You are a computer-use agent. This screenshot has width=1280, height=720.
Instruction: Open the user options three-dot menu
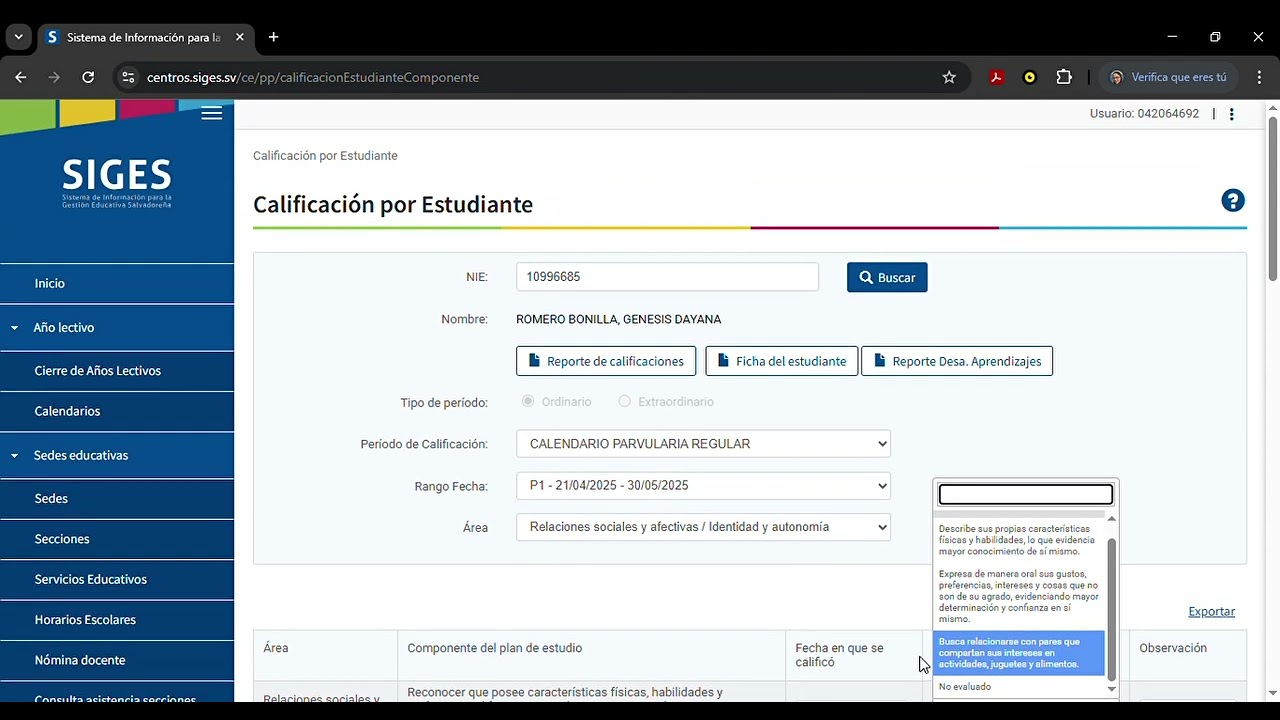click(x=1232, y=114)
